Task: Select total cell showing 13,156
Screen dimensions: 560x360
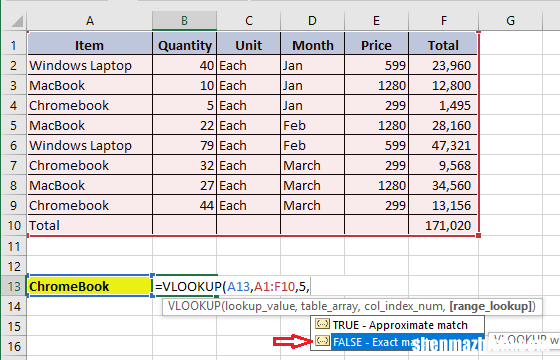Action: [x=443, y=205]
